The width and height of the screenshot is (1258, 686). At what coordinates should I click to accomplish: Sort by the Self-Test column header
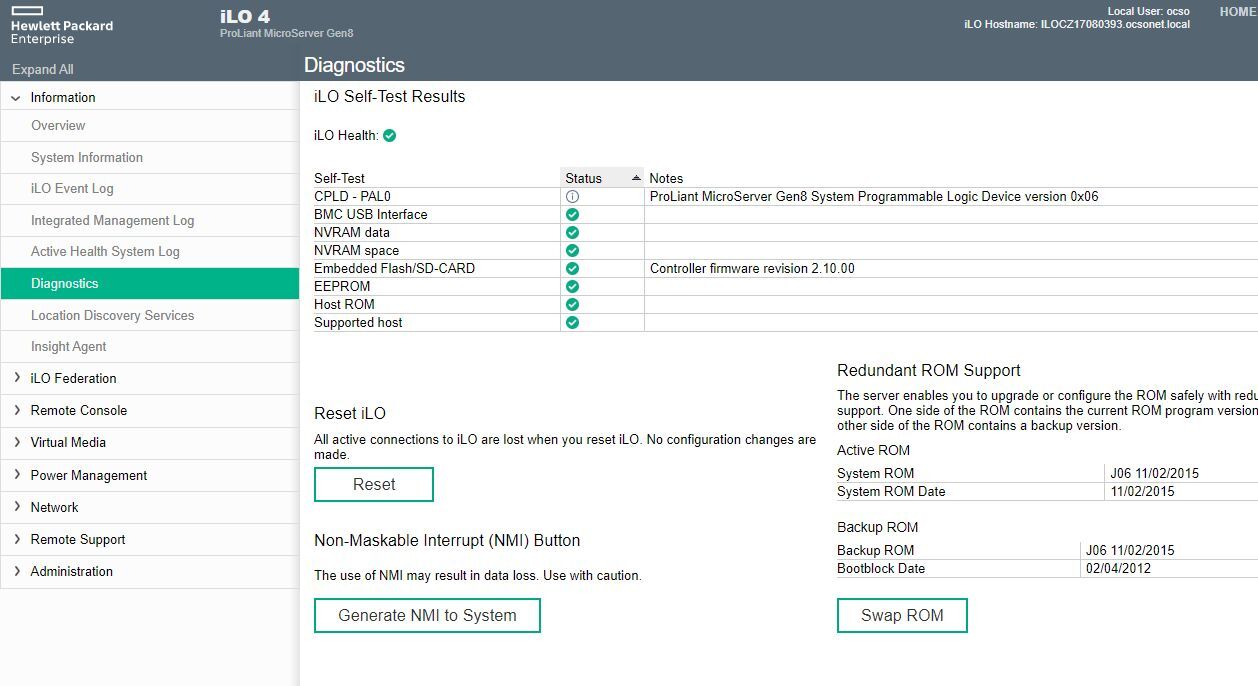(x=340, y=178)
